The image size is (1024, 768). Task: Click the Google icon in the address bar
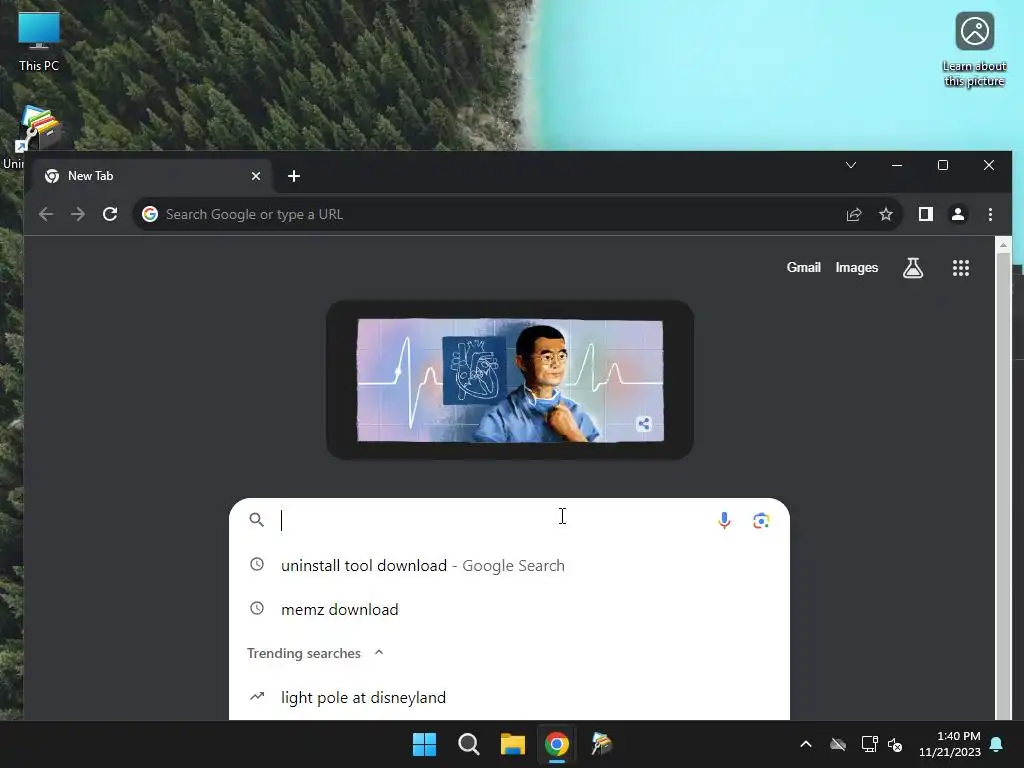[x=150, y=214]
